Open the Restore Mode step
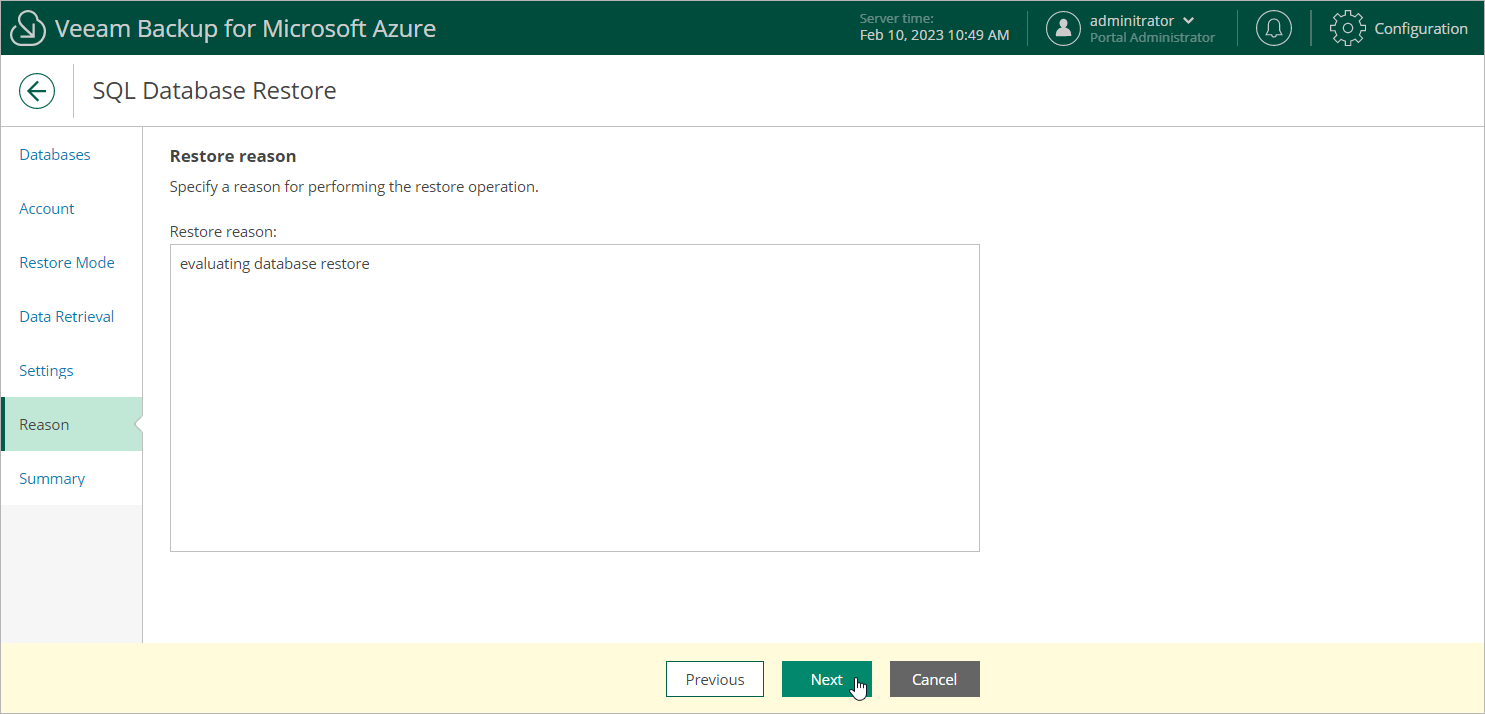The width and height of the screenshot is (1485, 714). [x=67, y=263]
